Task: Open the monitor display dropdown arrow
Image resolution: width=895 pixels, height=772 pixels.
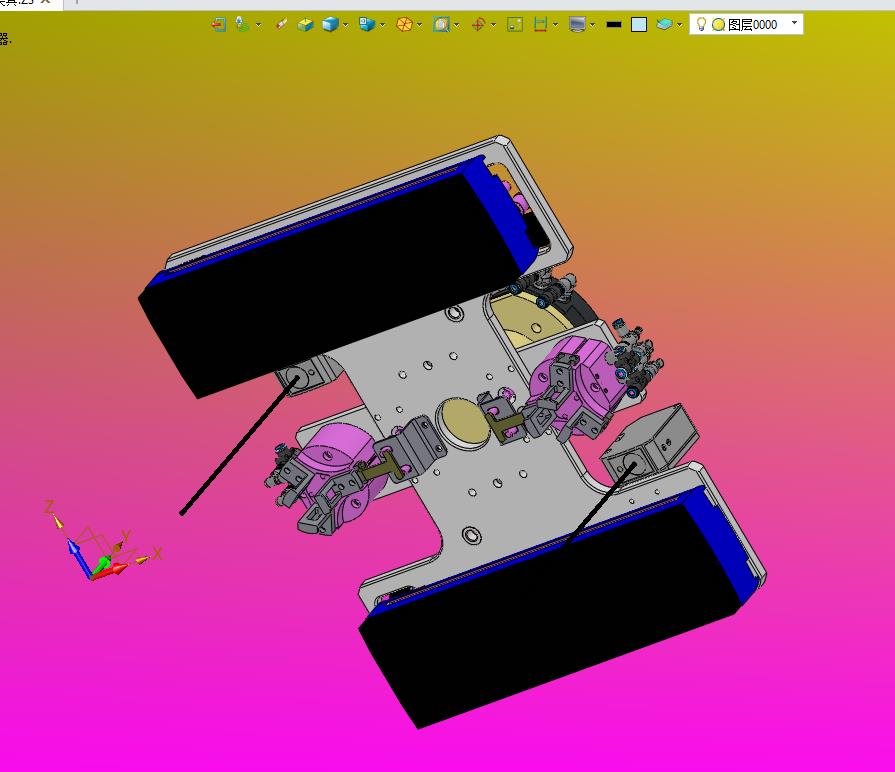Action: [592, 25]
